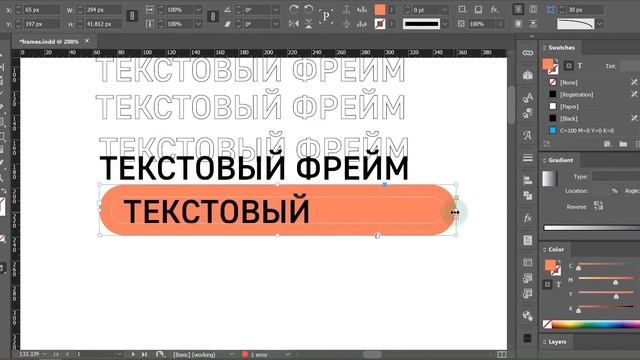Open the Links chain icon panel in dock
This screenshot has width=640, height=360.
pos(527,53)
